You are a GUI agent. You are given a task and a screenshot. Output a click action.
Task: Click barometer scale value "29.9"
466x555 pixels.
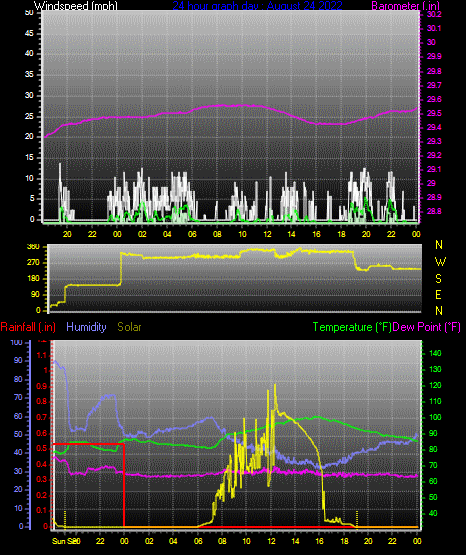click(434, 57)
